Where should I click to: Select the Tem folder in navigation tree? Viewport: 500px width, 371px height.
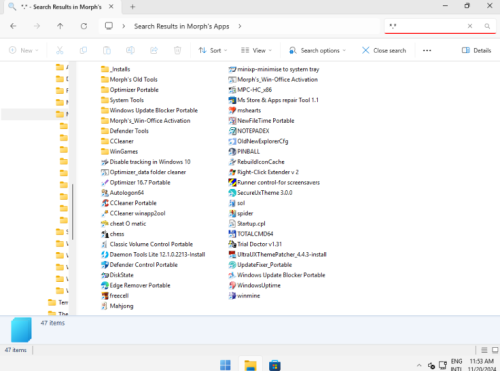[58, 302]
